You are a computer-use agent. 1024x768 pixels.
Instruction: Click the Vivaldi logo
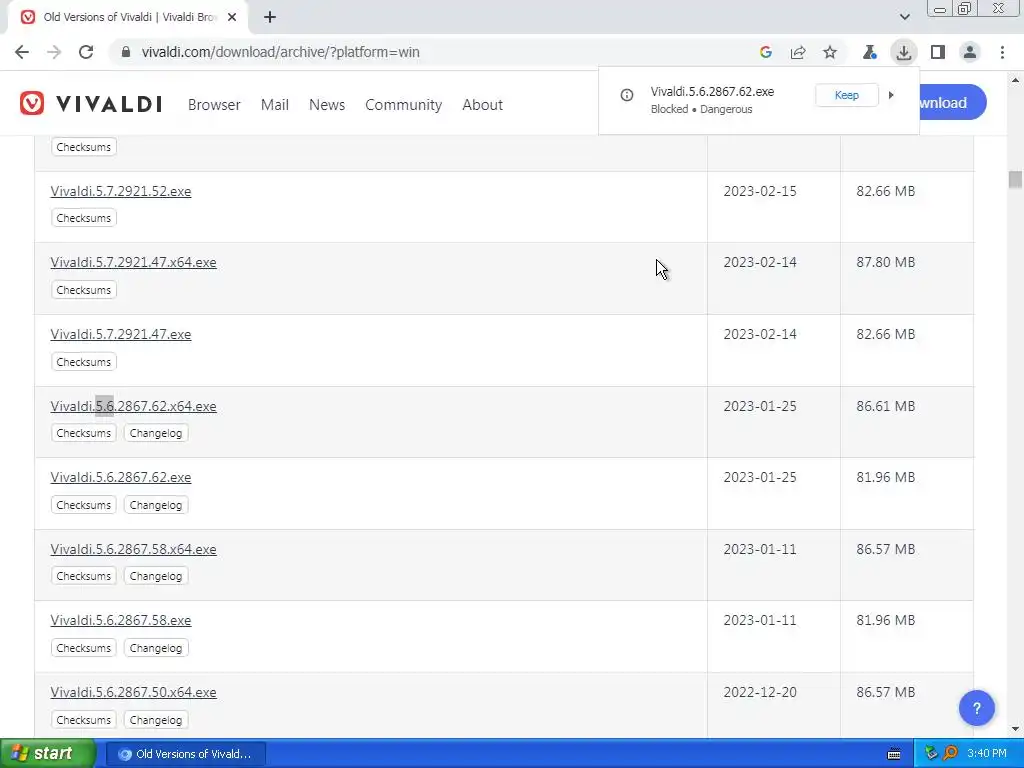pyautogui.click(x=91, y=104)
